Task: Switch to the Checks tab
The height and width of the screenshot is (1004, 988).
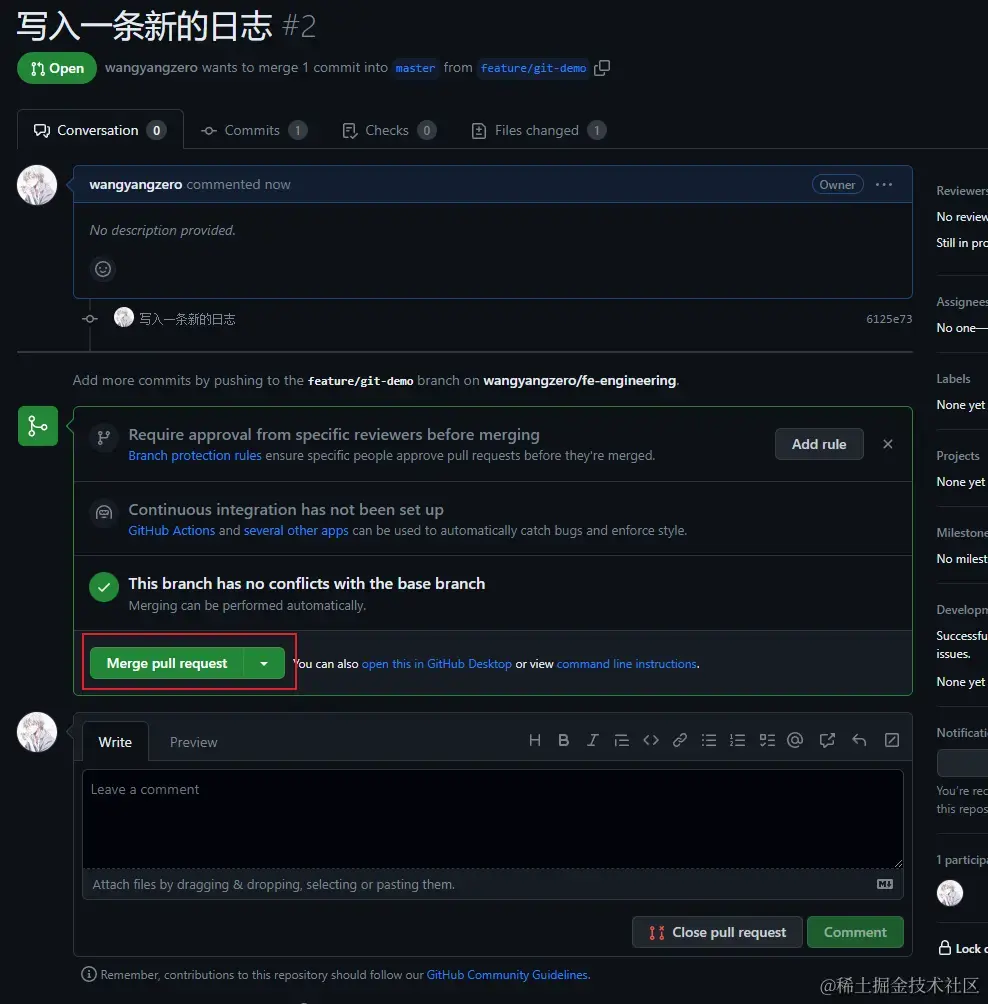Action: point(389,130)
